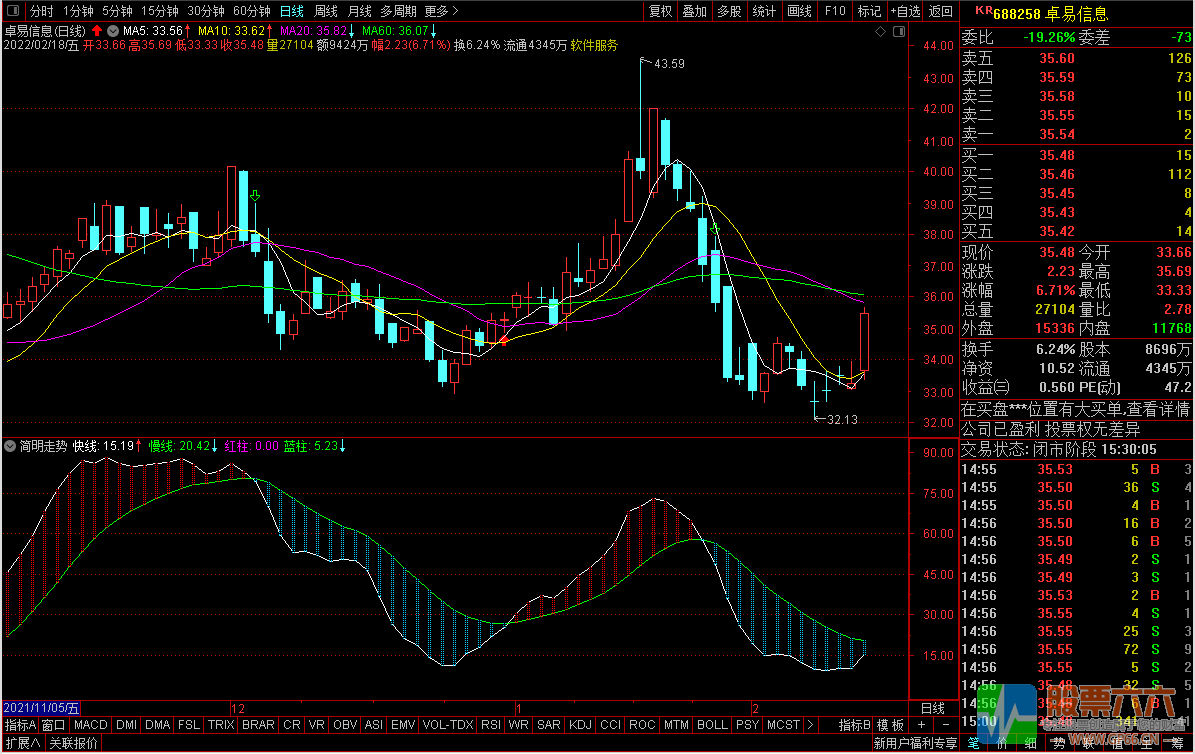Click the diamond icon at chart top-right
Image resolution: width=1195 pixels, height=754 pixels.
coord(880,31)
